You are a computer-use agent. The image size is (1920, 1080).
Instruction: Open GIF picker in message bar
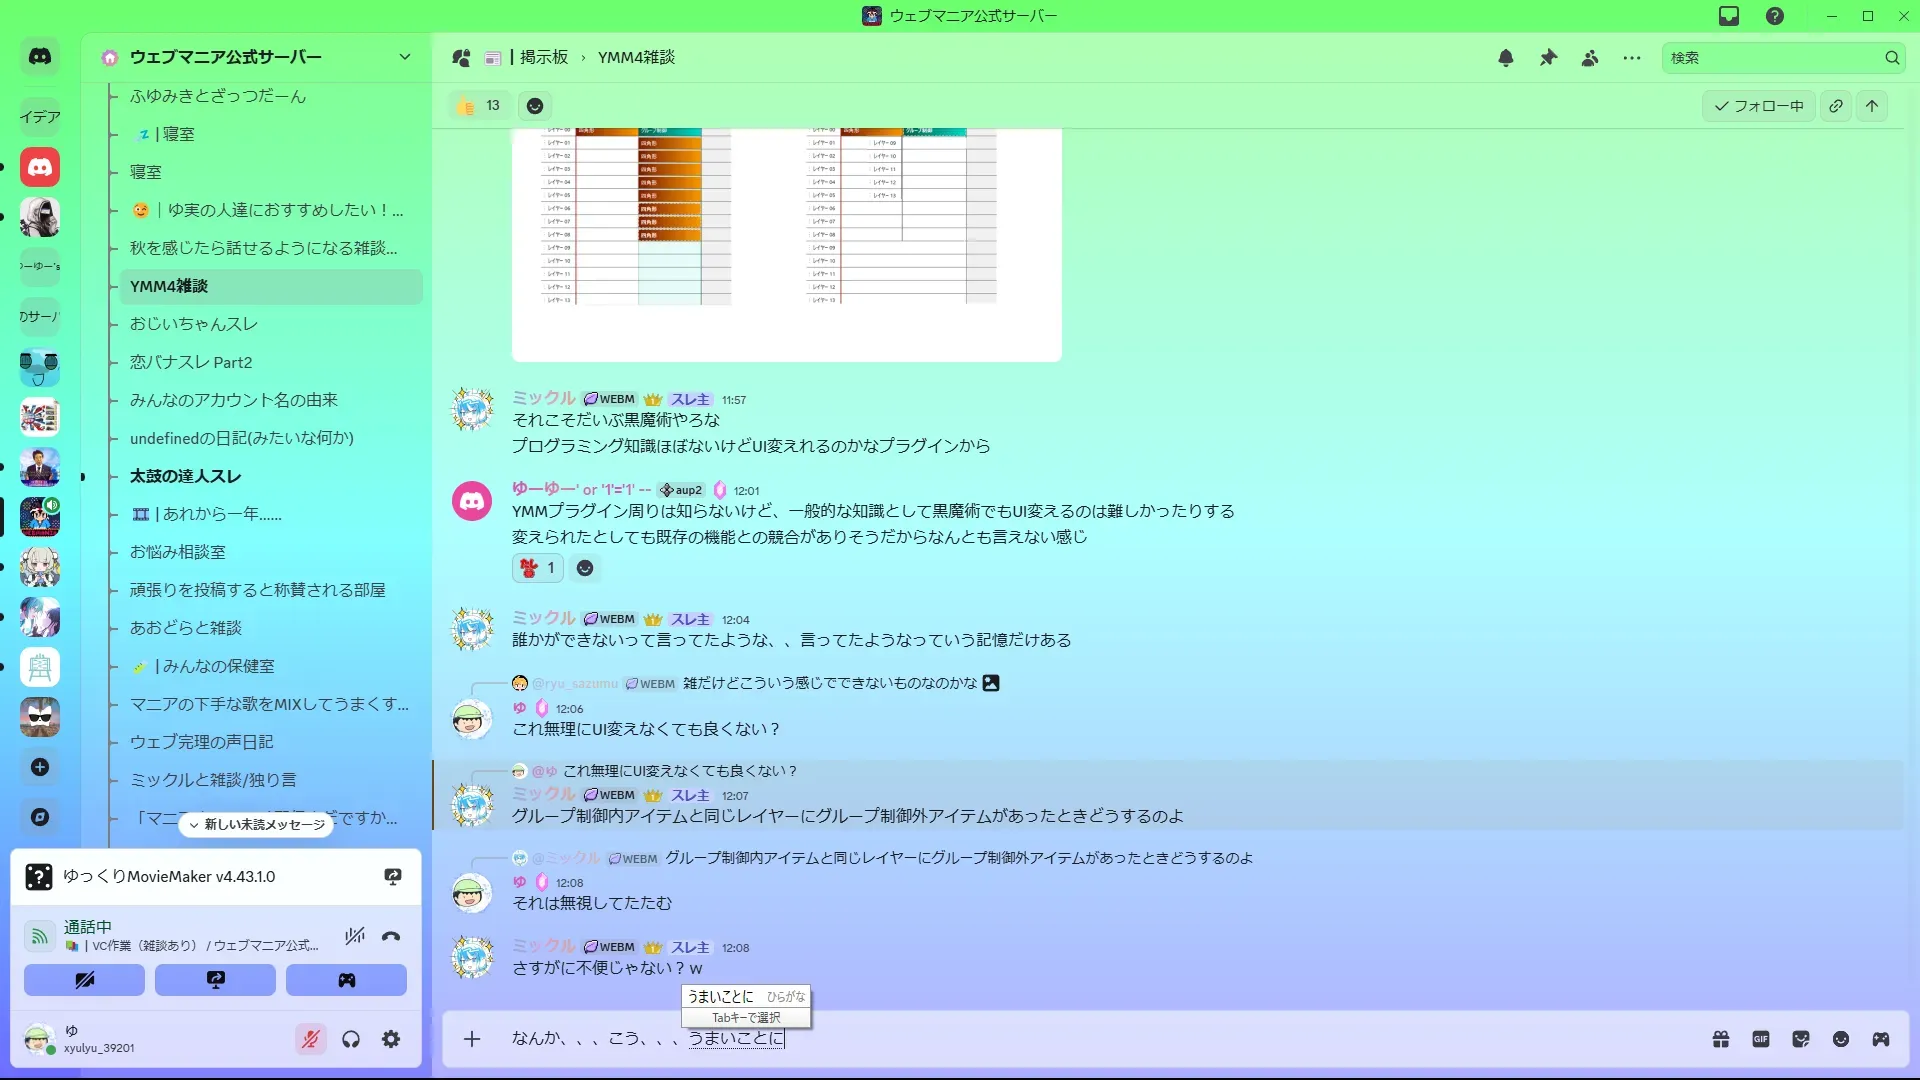(1761, 1039)
